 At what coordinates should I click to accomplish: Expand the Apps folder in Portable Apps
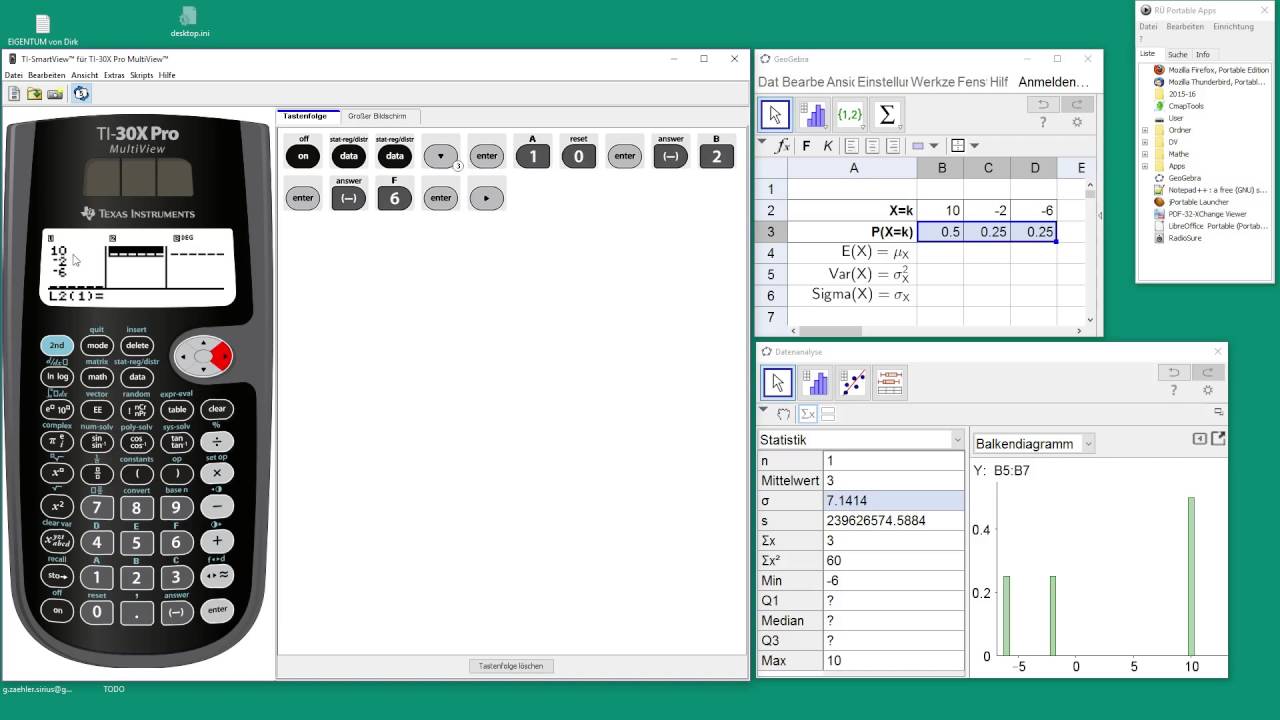pos(1145,166)
